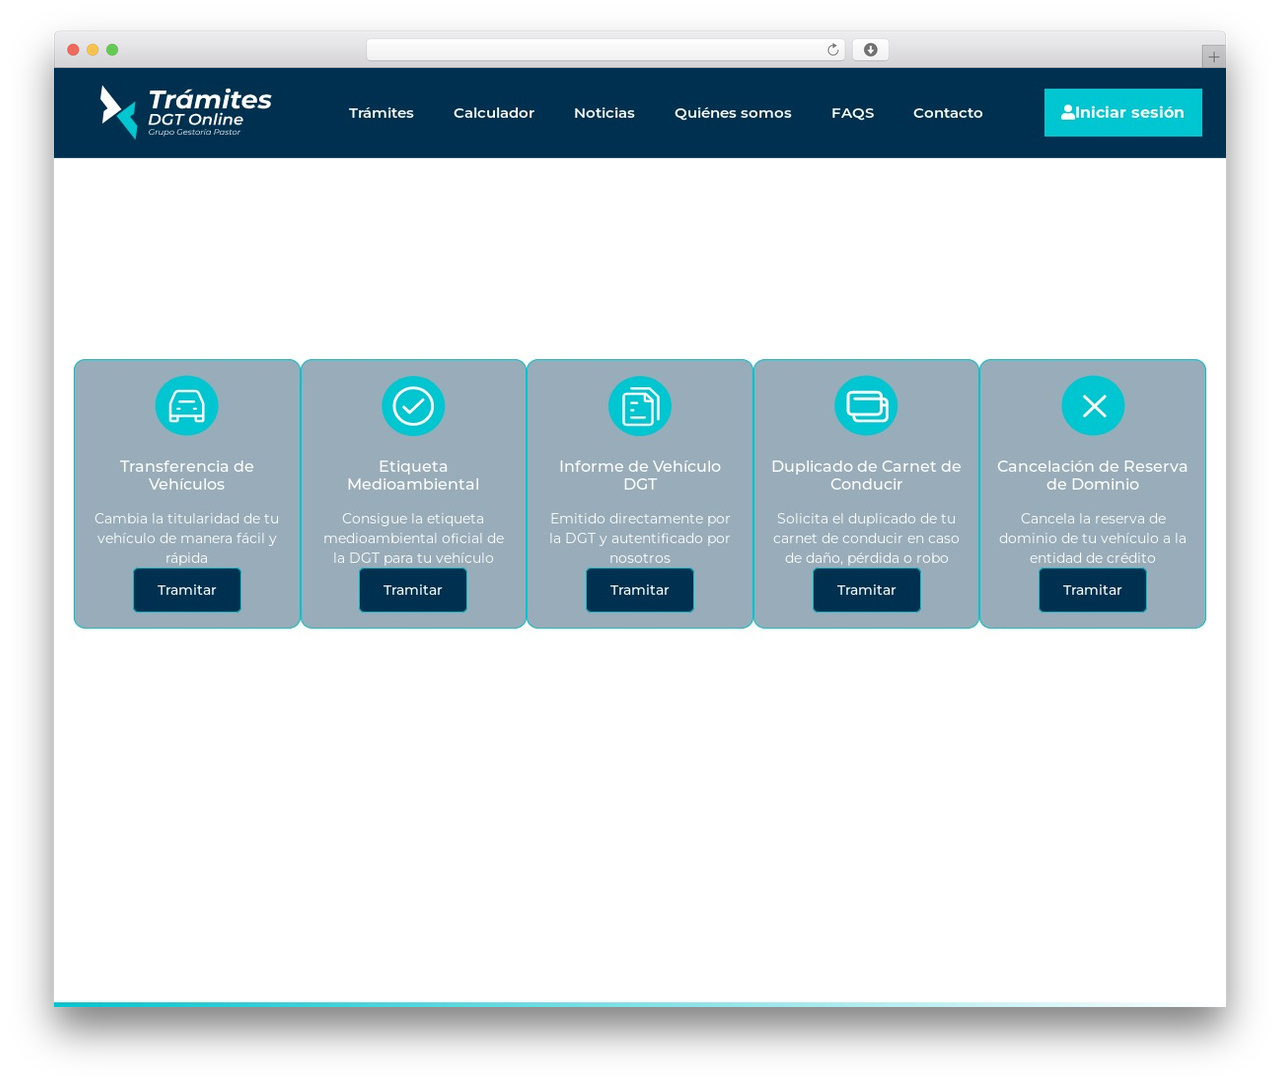Focus the browser address bar
This screenshot has height=1084, width=1280.
605,50
